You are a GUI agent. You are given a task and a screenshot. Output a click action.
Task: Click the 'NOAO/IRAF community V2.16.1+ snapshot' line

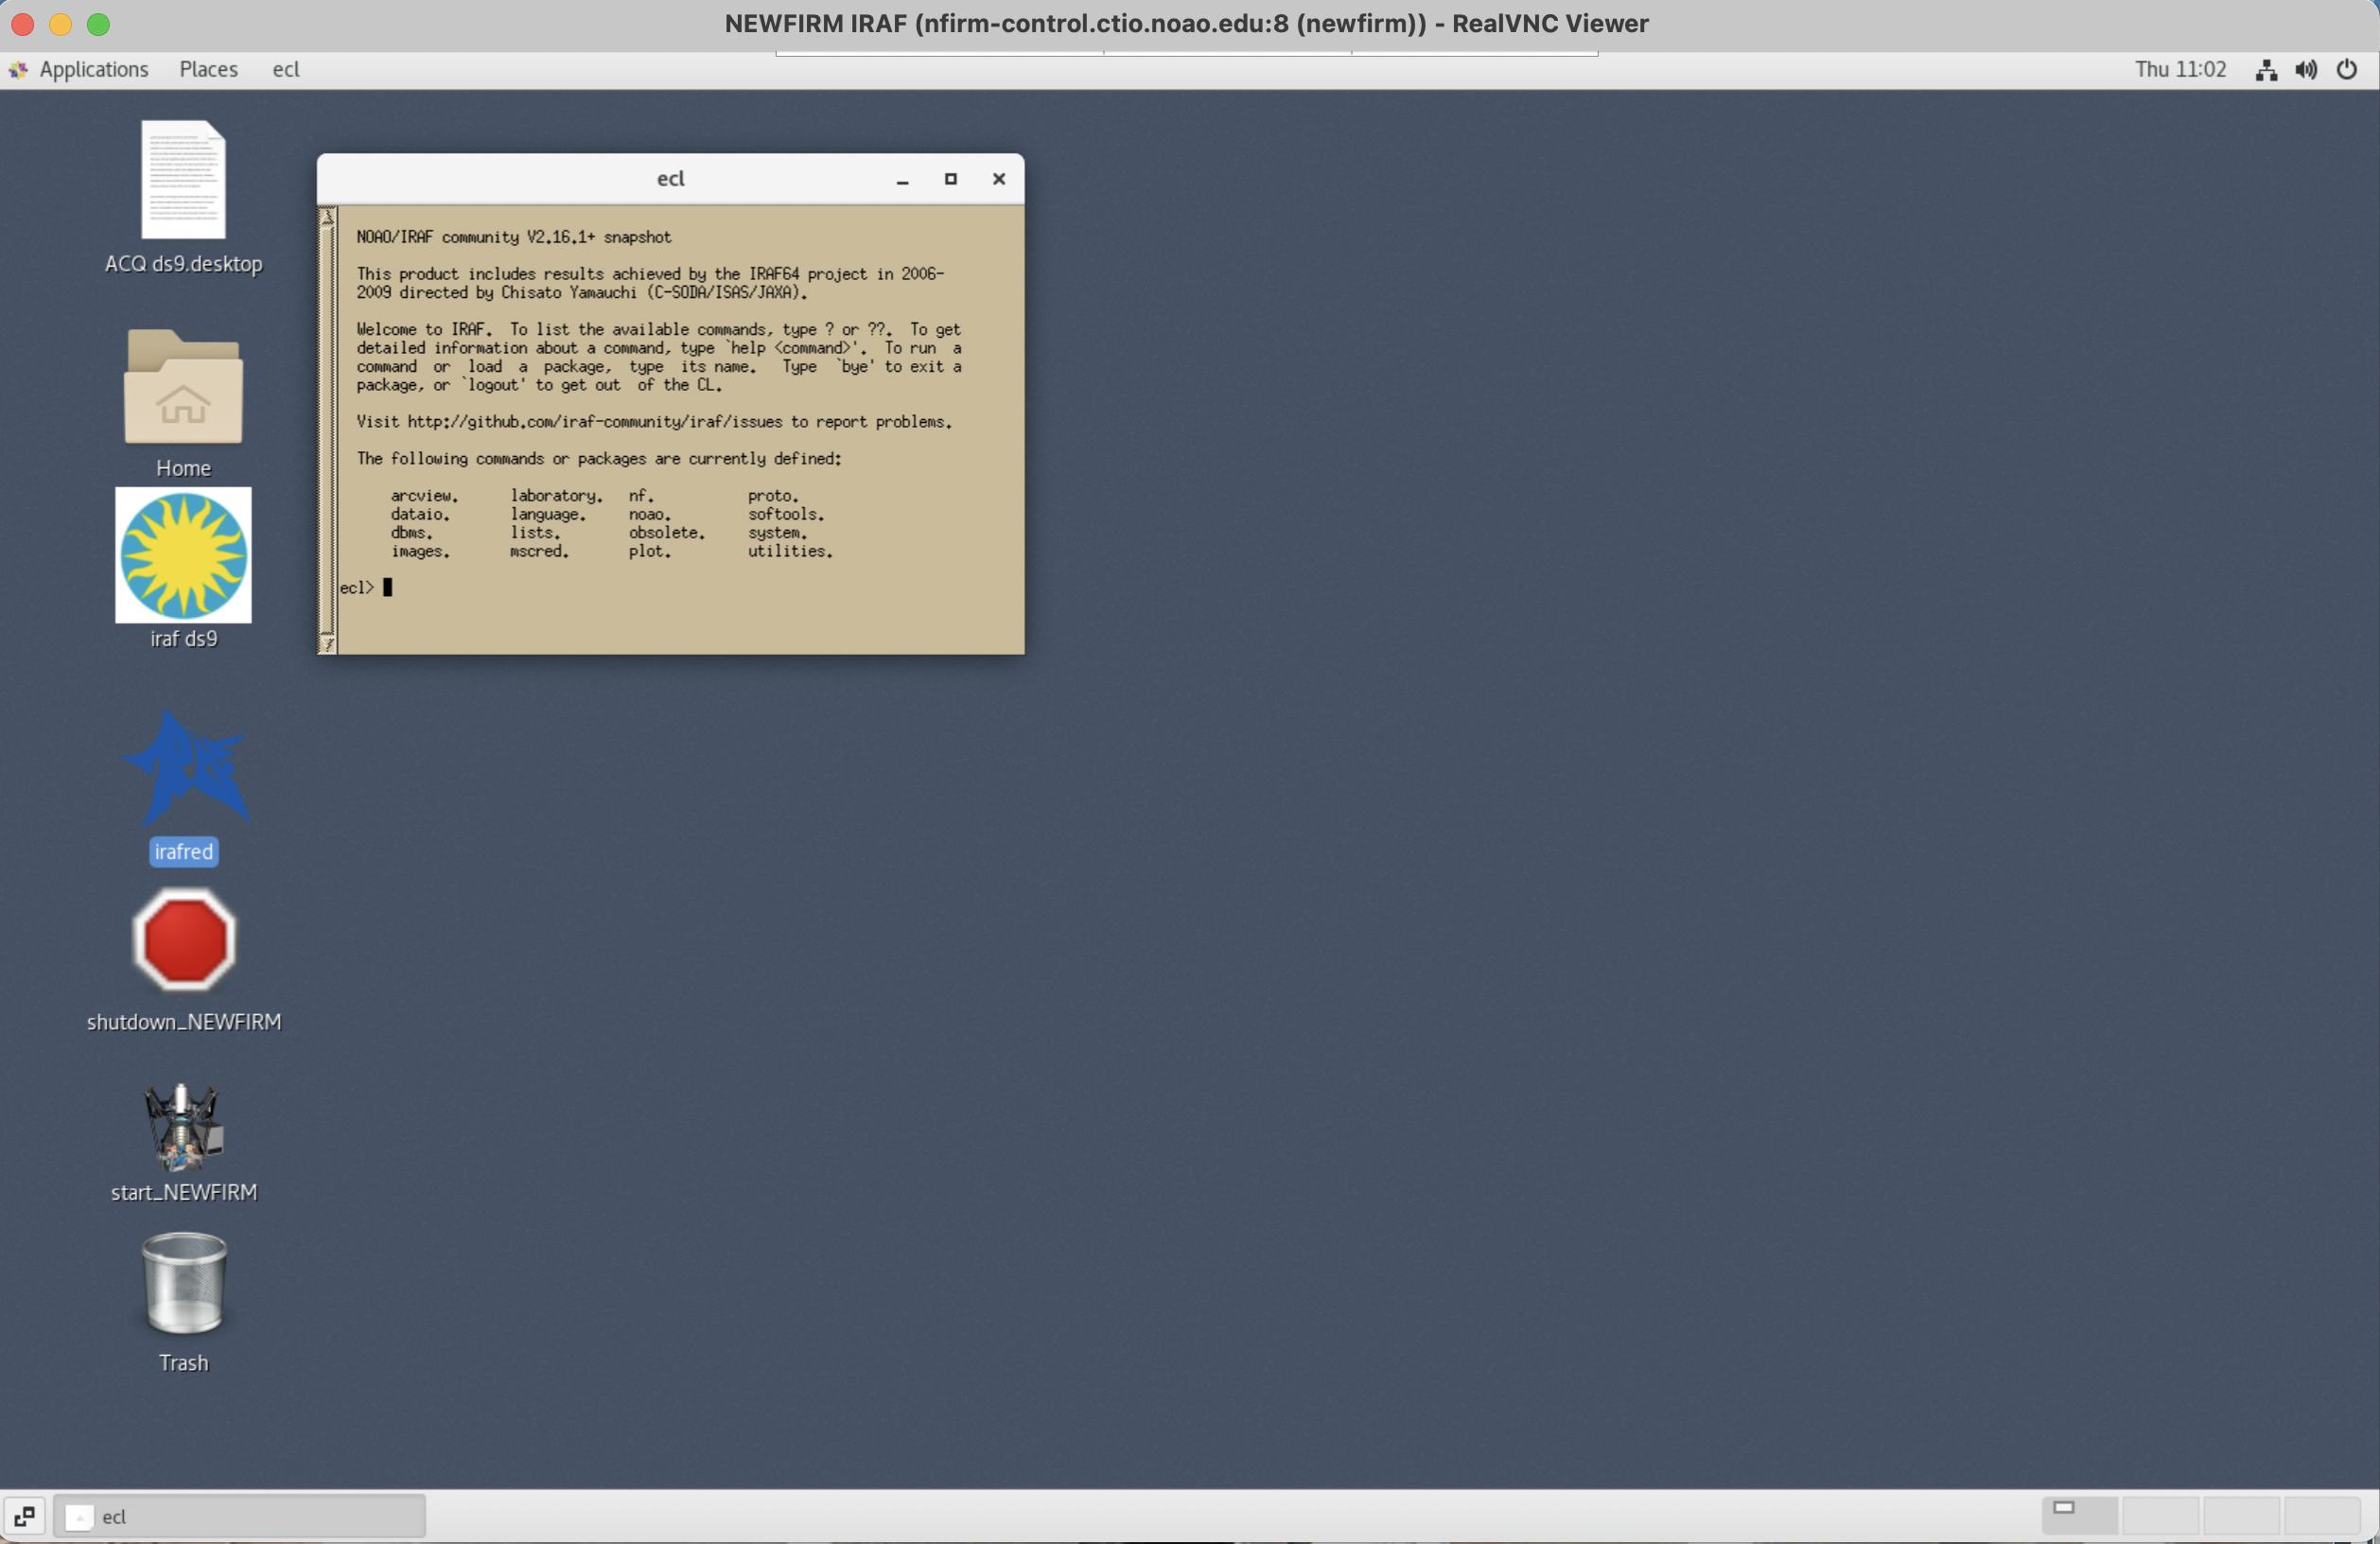(x=514, y=238)
